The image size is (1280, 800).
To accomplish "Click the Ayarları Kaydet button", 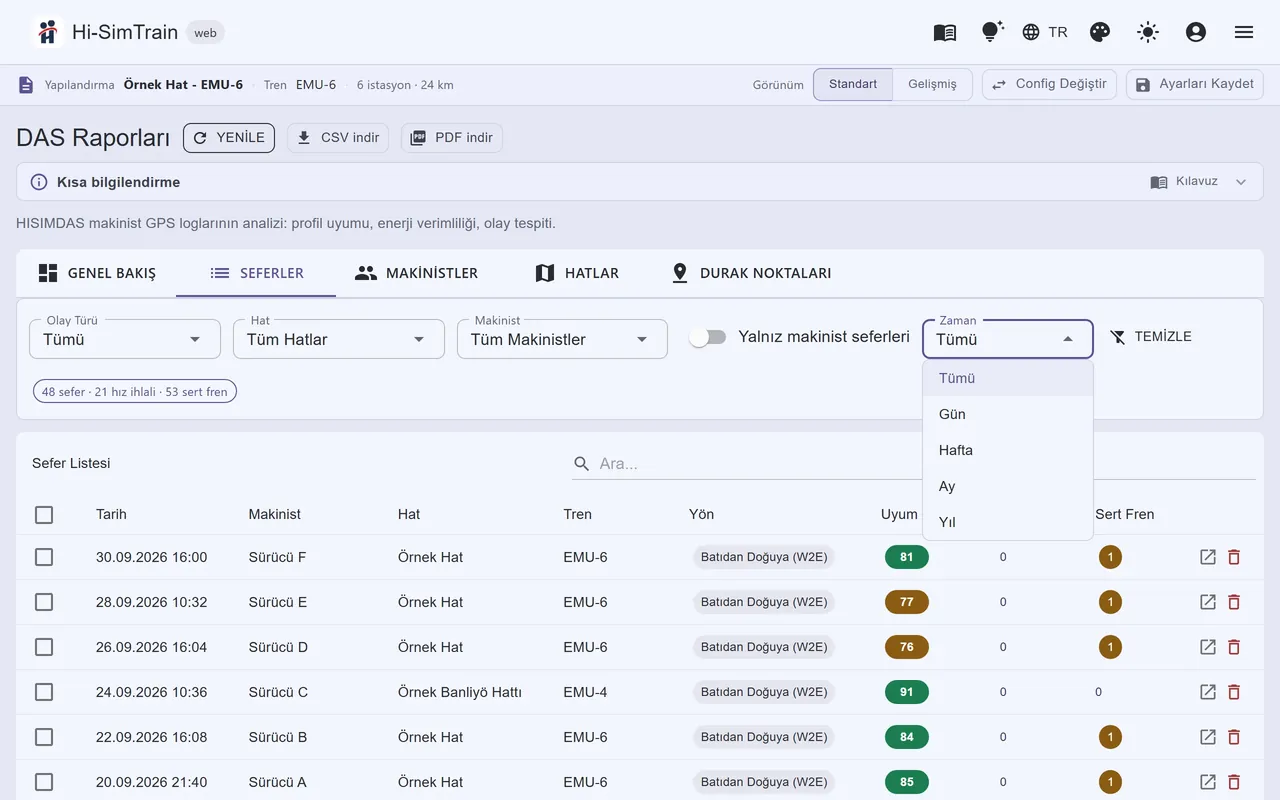I will click(x=1194, y=84).
